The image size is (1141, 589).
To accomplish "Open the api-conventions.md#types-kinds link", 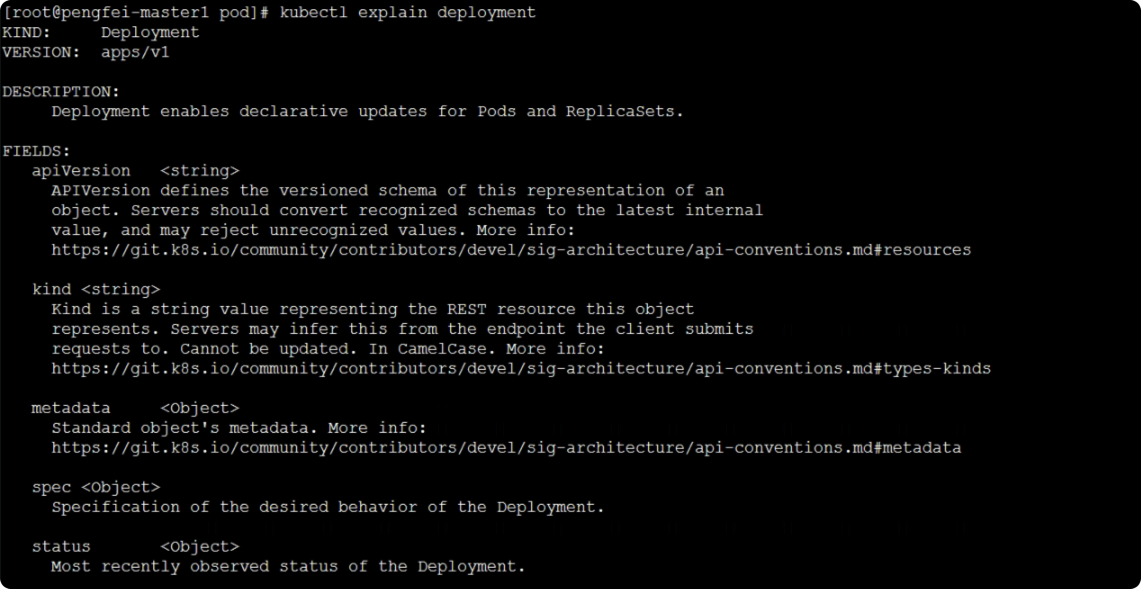I will point(521,368).
